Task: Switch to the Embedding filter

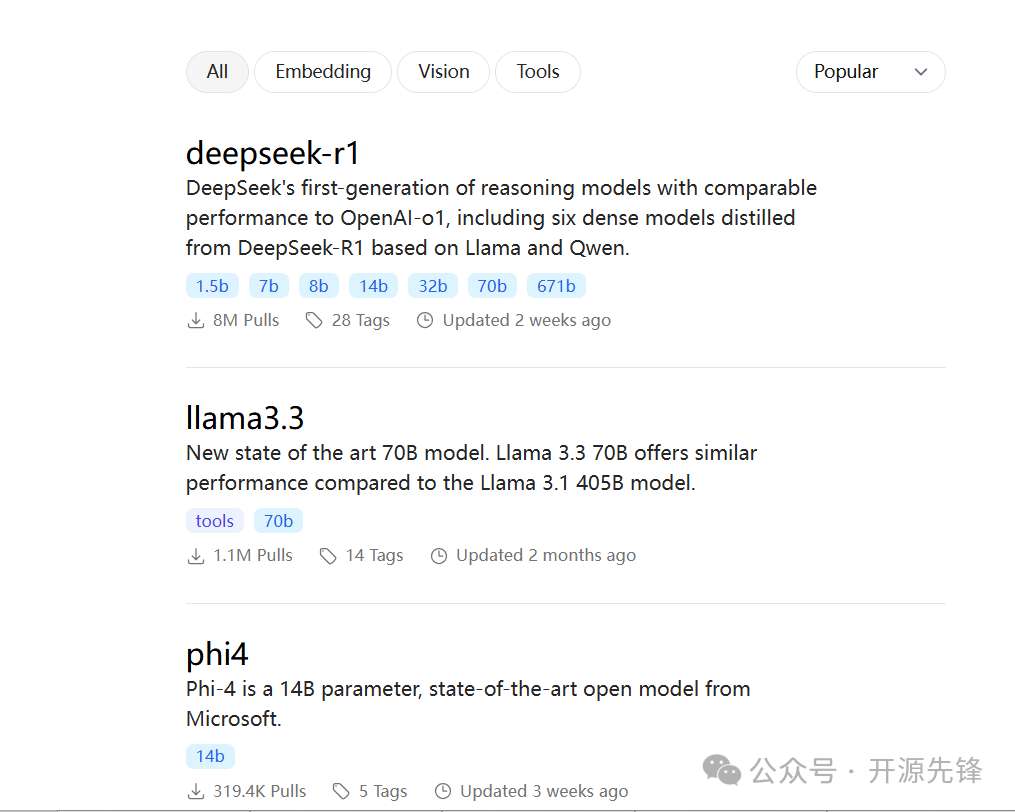Action: 323,72
